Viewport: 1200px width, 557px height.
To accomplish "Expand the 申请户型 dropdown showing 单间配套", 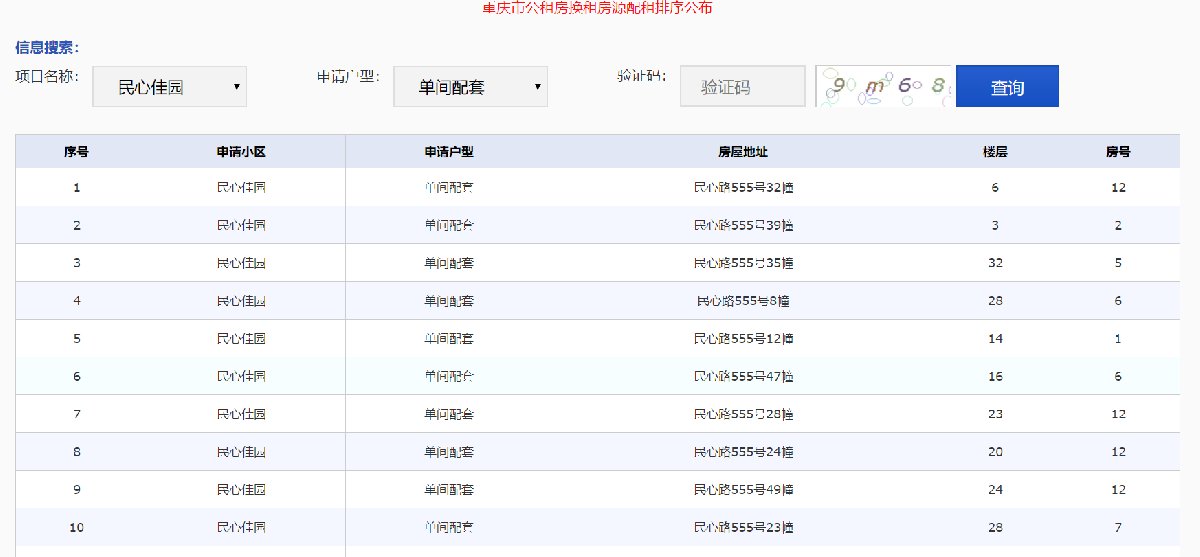I will tap(470, 87).
